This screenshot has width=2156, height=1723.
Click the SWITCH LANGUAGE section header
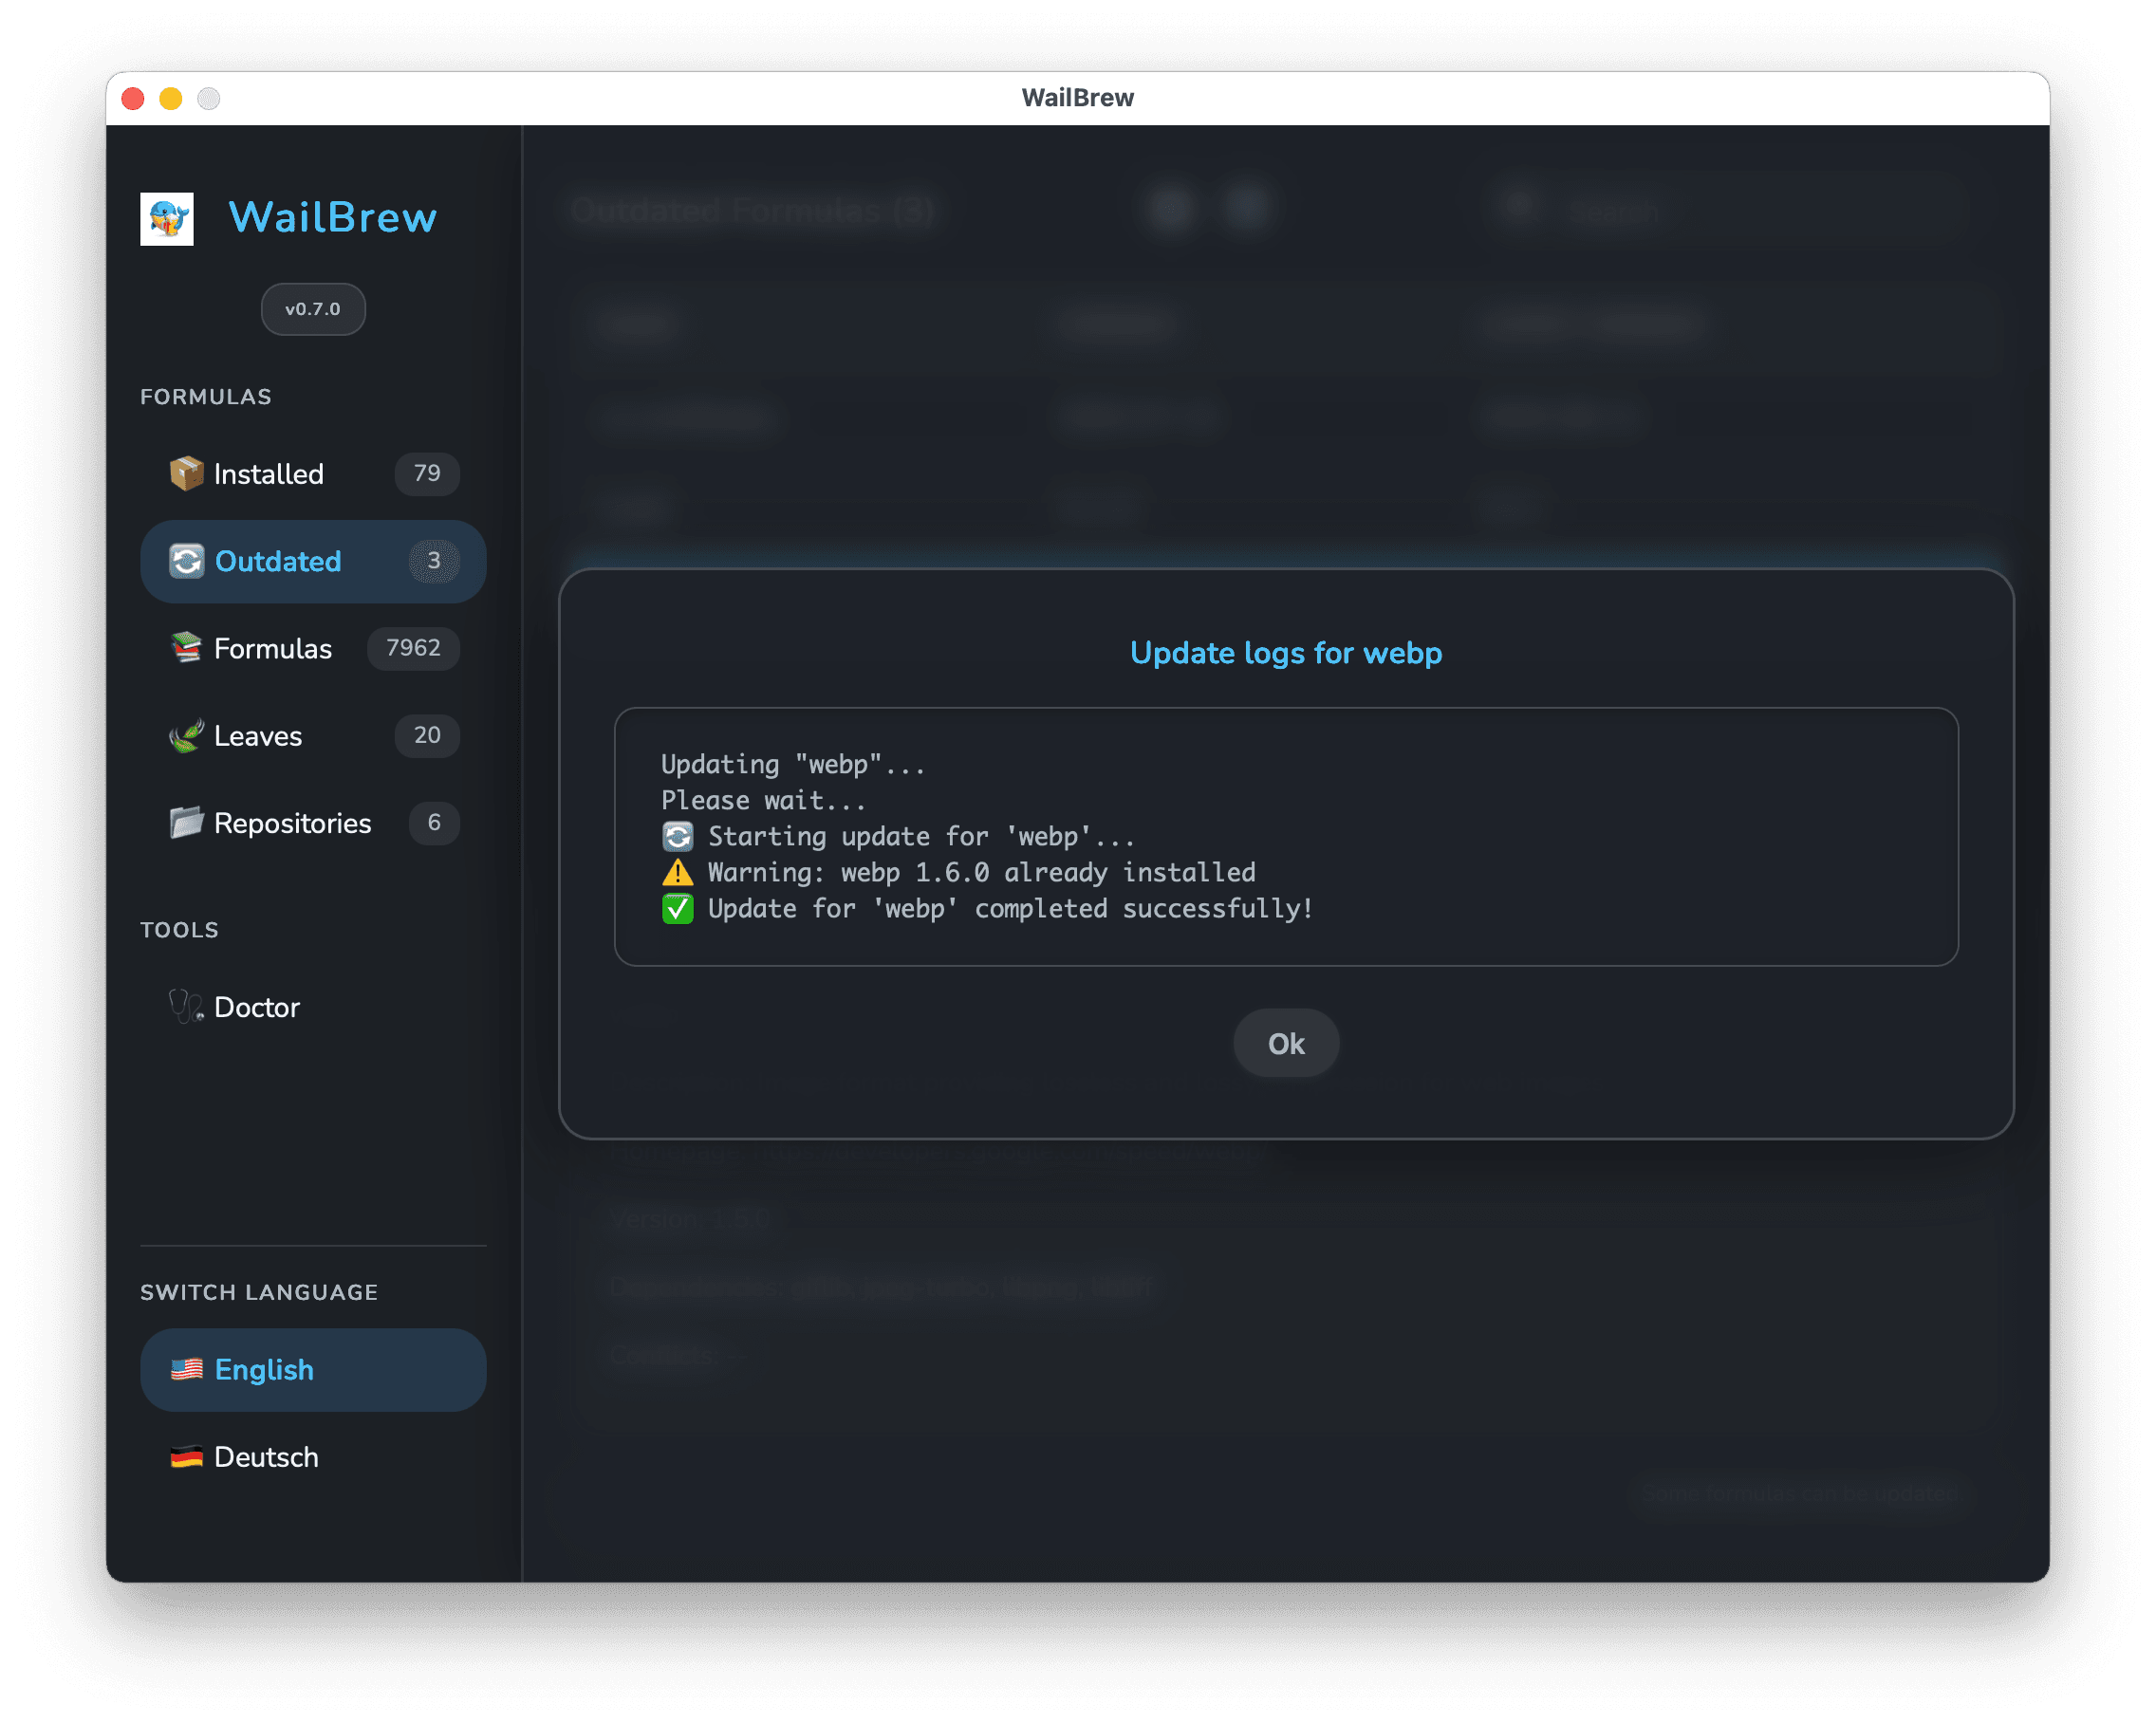coord(259,1292)
